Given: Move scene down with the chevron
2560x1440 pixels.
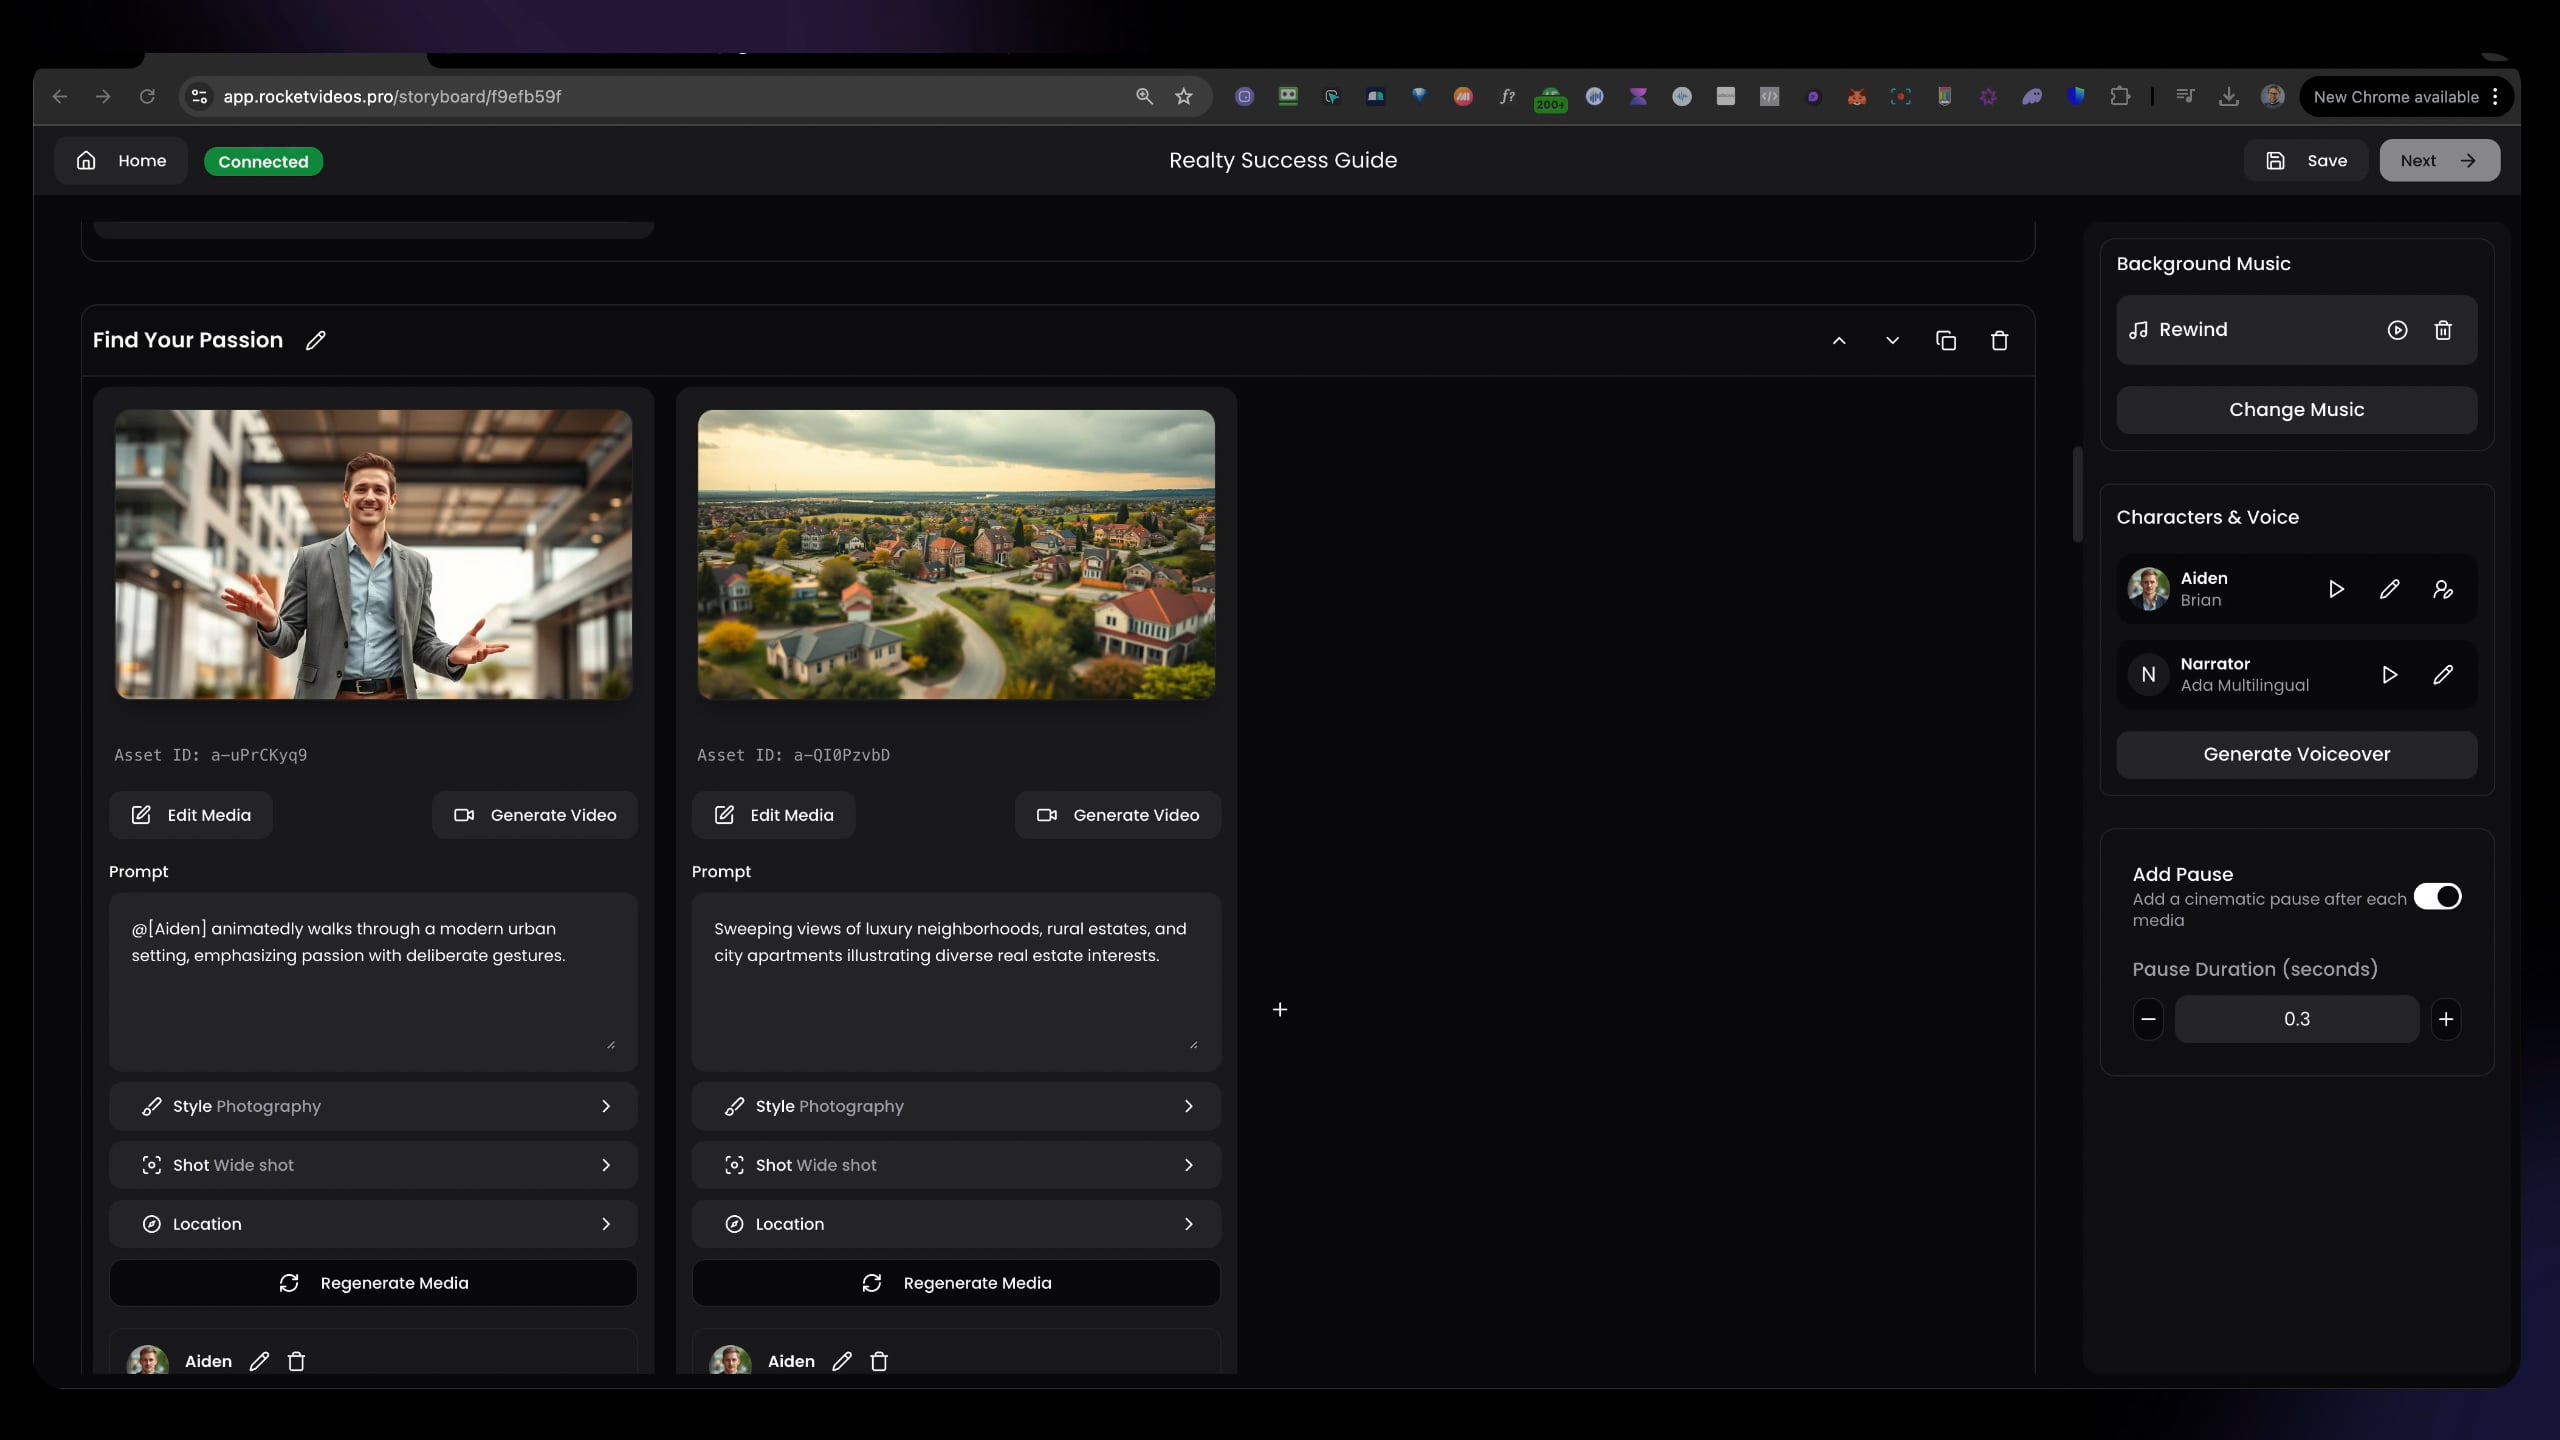Looking at the screenshot, I should [x=1892, y=341].
